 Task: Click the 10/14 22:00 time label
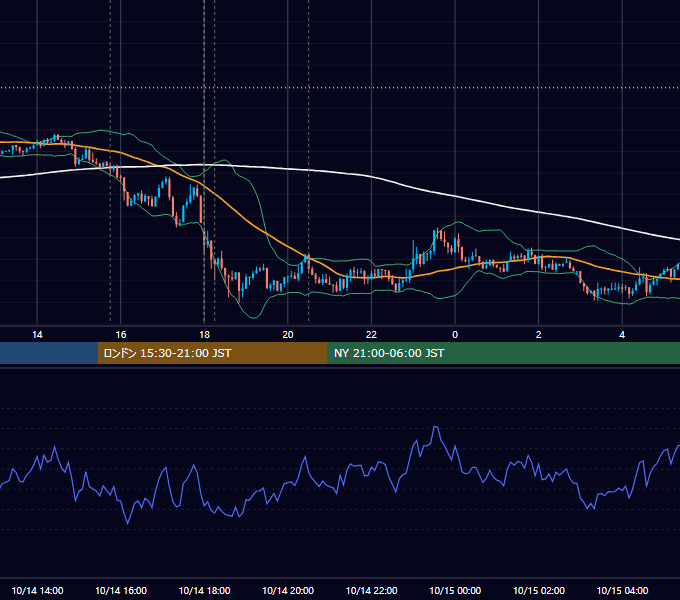click(371, 590)
